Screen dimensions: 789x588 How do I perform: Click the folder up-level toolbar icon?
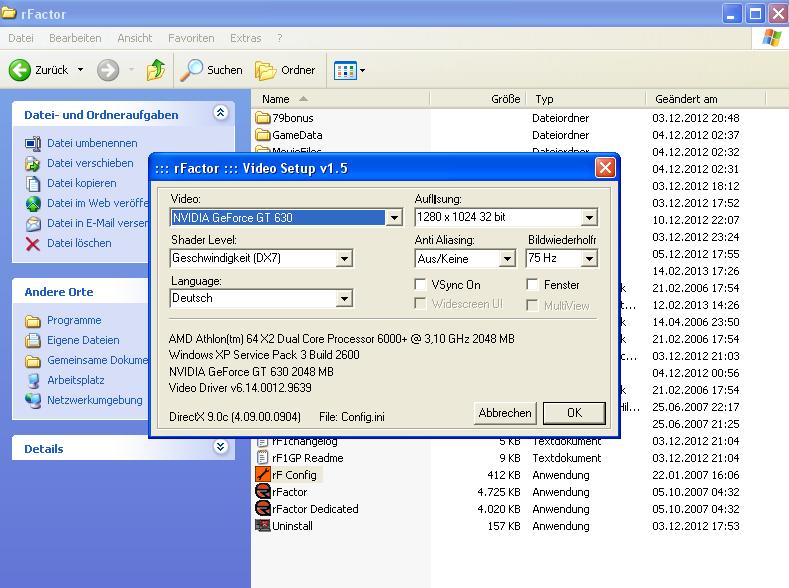[156, 70]
